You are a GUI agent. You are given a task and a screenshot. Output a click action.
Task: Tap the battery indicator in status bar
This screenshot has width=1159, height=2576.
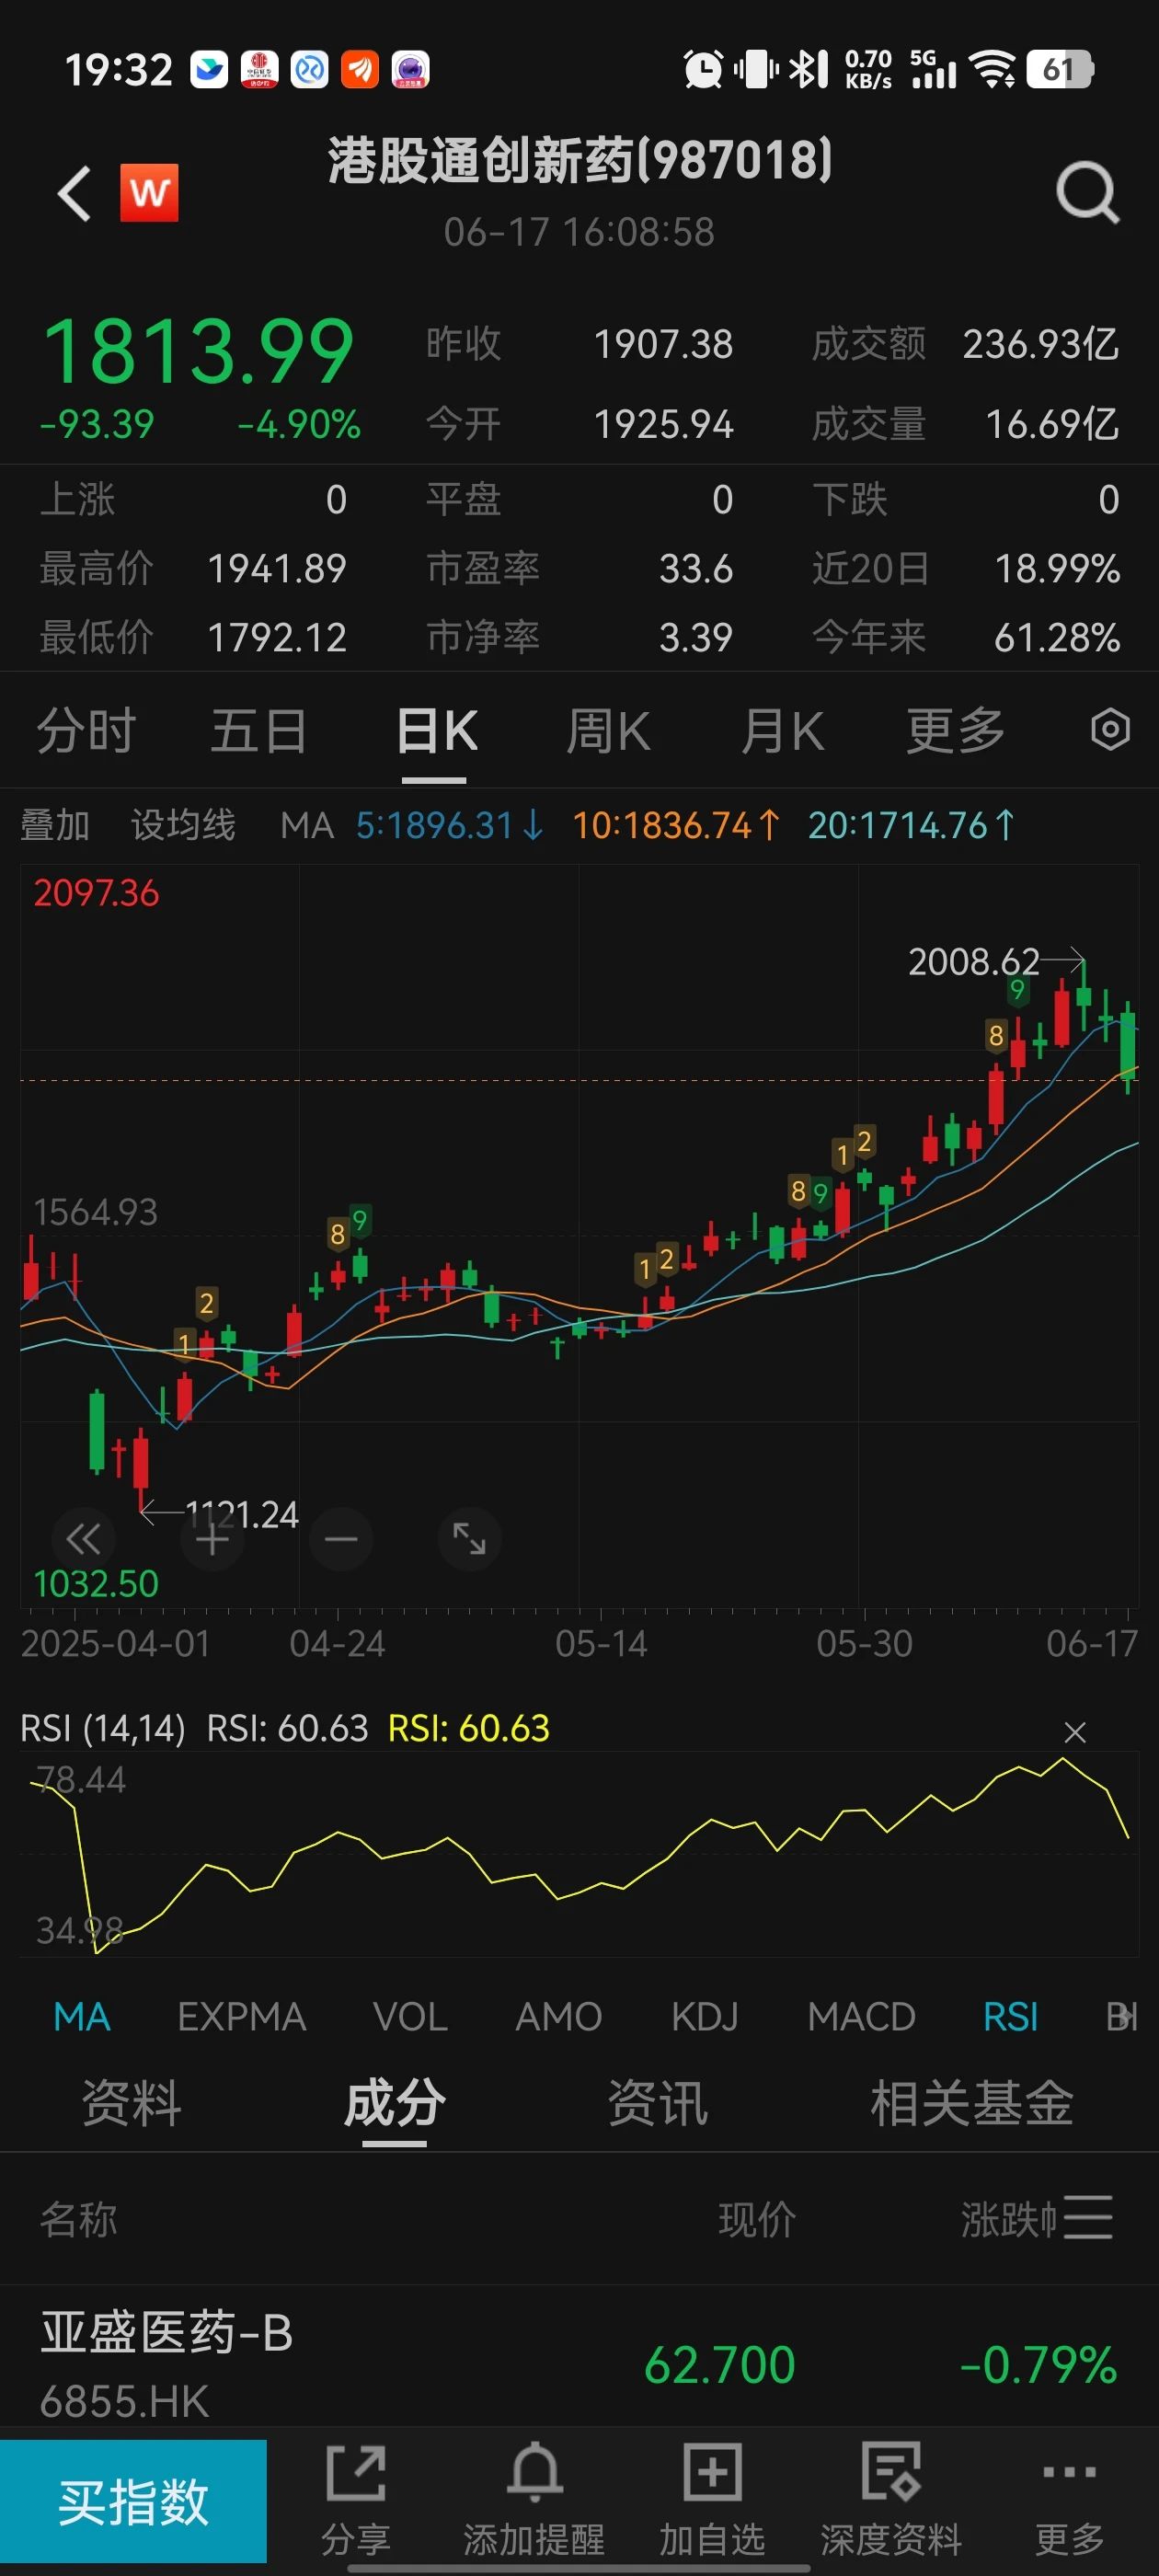pyautogui.click(x=1060, y=69)
